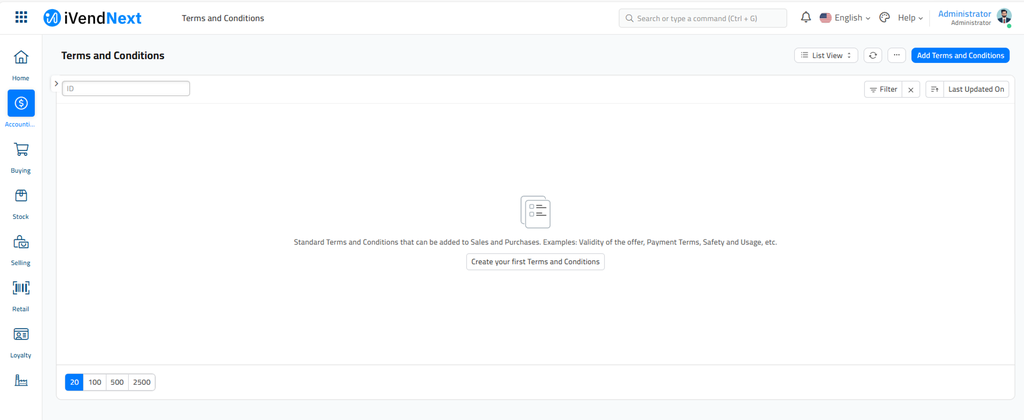Click the search or command bar
Screen dimensions: 1024x420
(x=703, y=18)
